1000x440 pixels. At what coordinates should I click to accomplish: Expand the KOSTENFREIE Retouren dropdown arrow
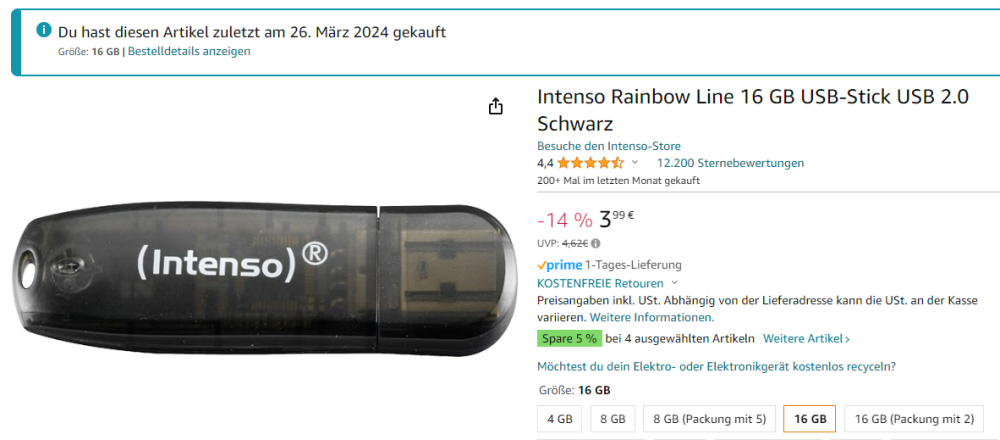click(675, 283)
